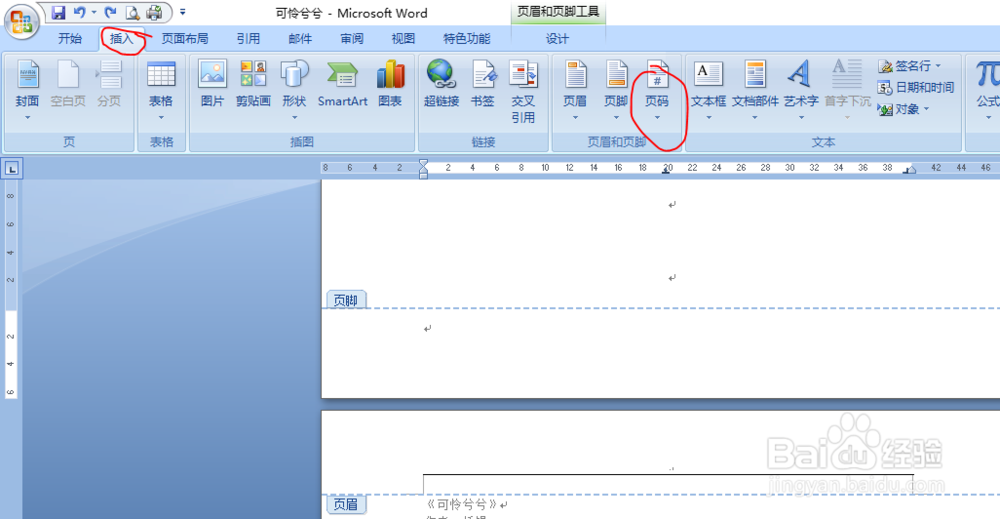Click 首字下沉 drop cap
The height and width of the screenshot is (519, 1000).
click(x=848, y=89)
